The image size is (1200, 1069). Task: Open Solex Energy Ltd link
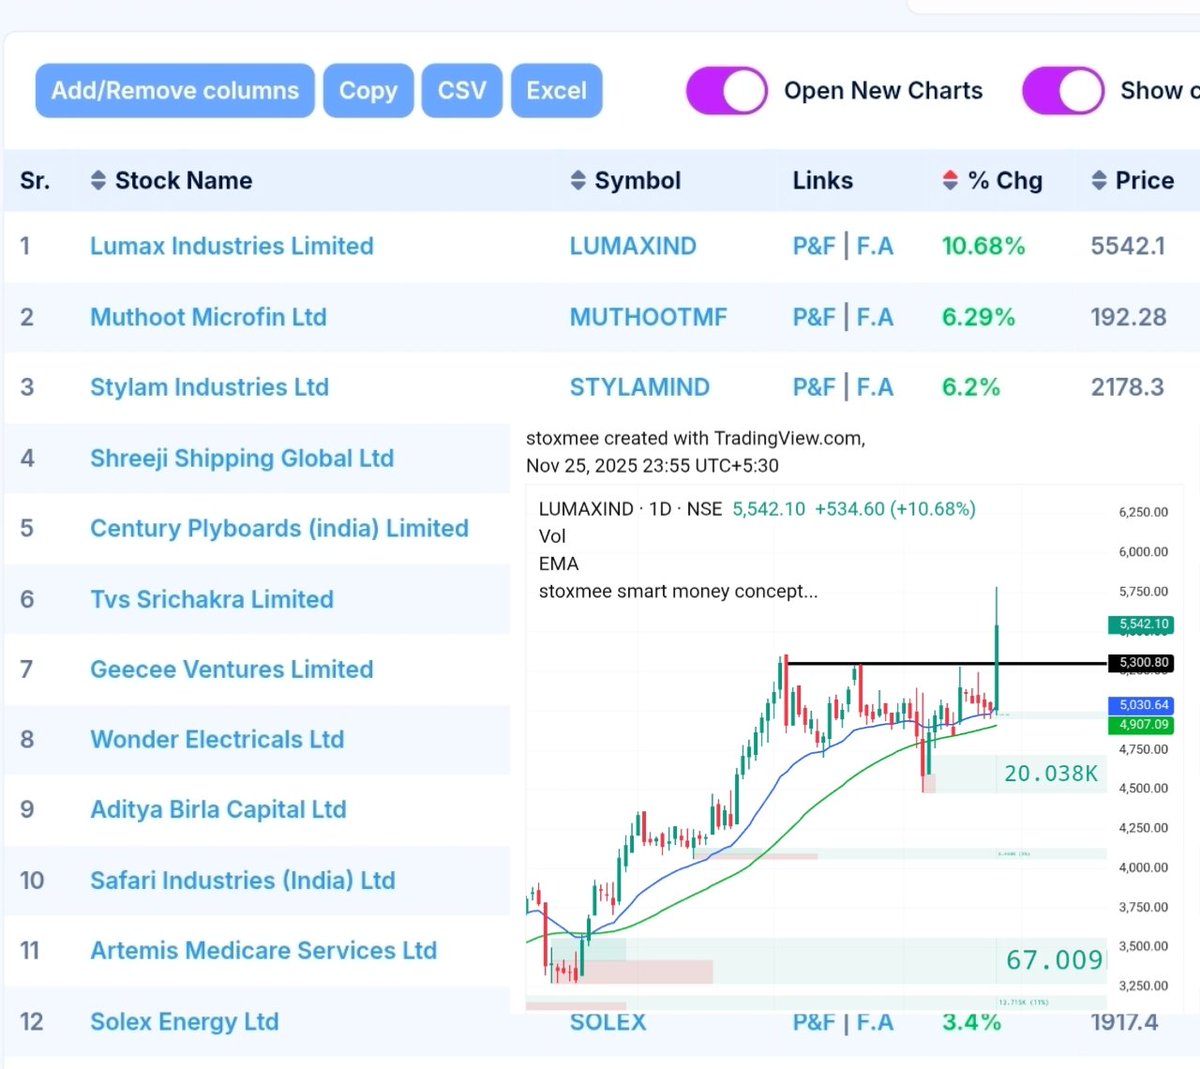[x=184, y=1021]
